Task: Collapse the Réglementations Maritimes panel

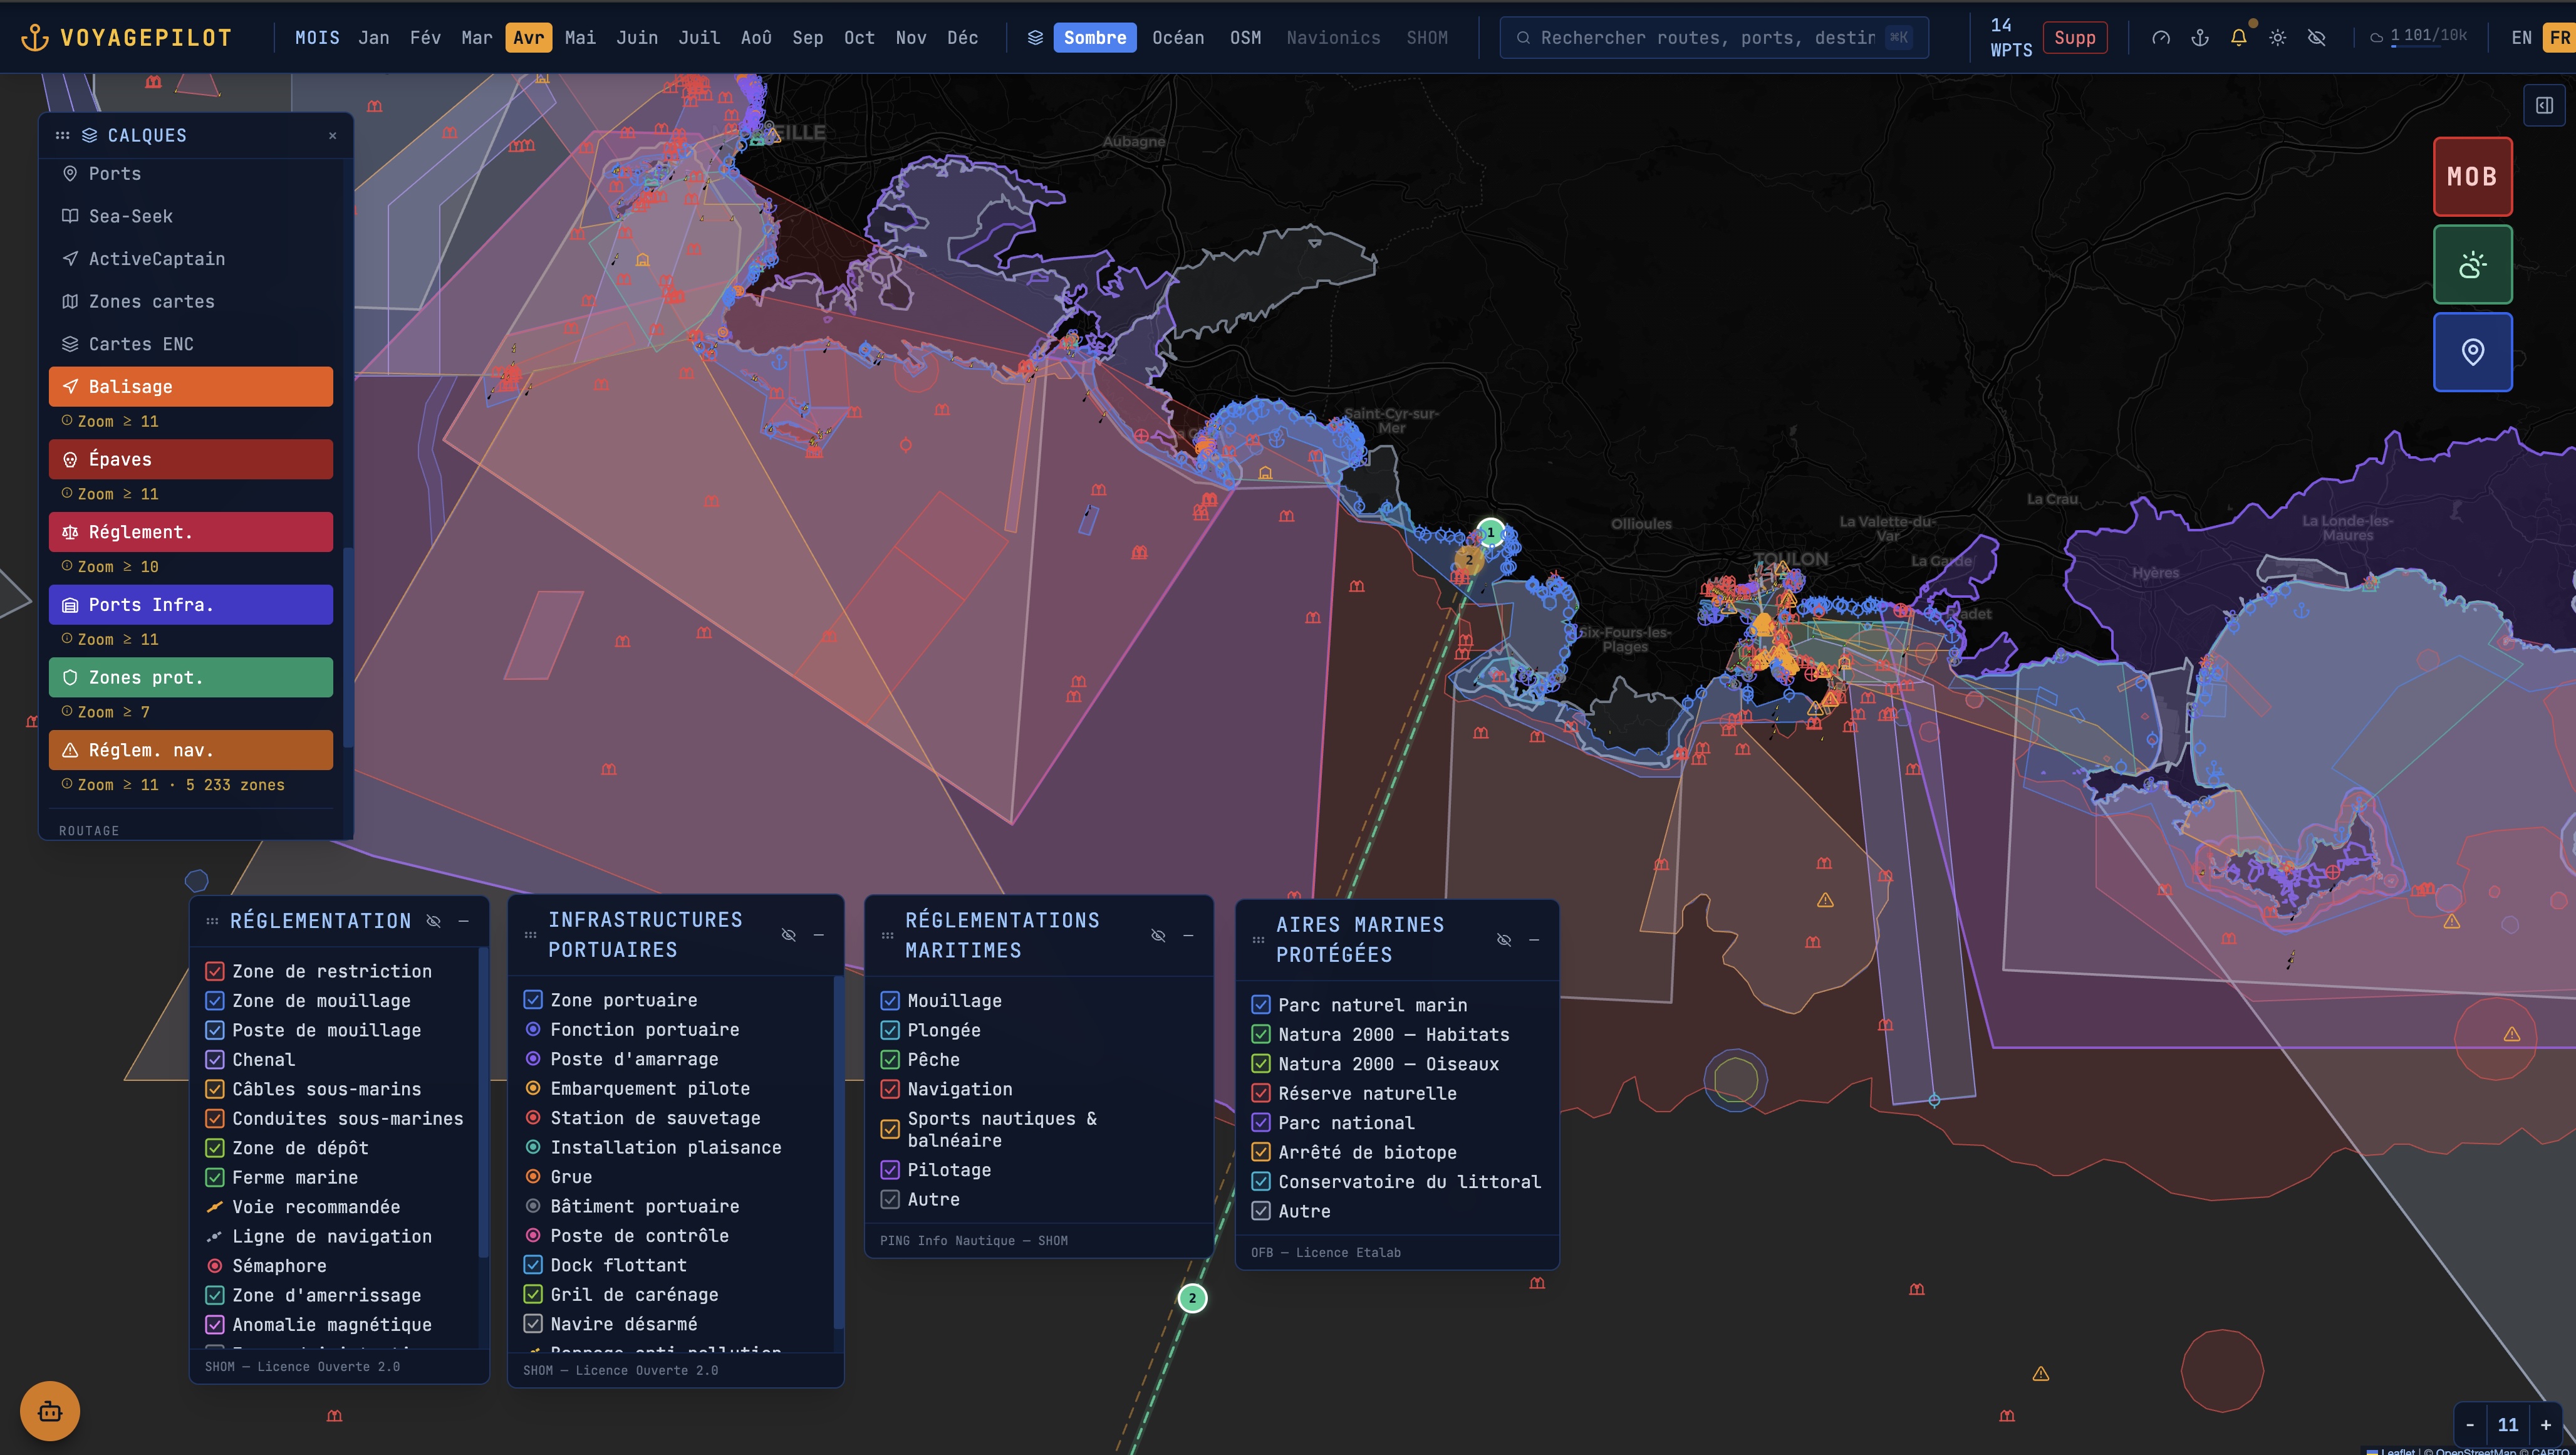Action: tap(1188, 936)
